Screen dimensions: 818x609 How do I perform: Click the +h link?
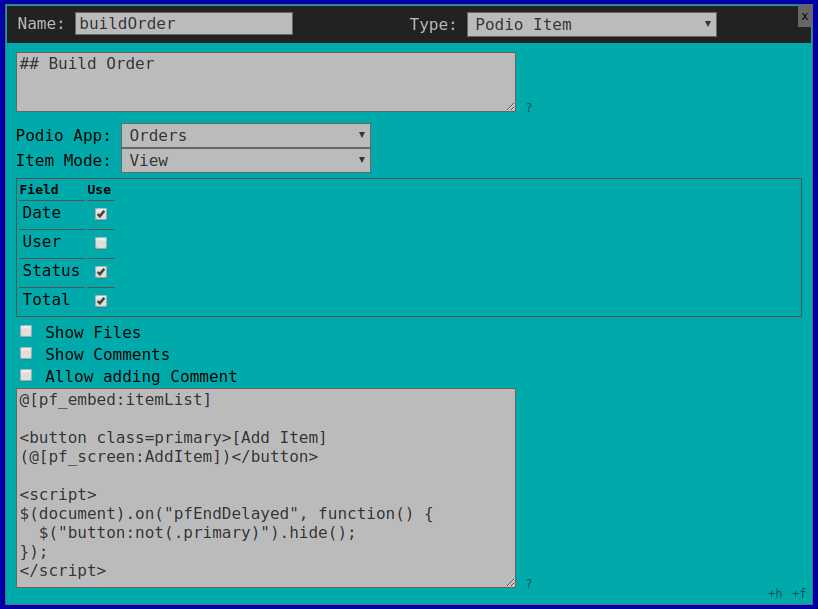tap(775, 593)
